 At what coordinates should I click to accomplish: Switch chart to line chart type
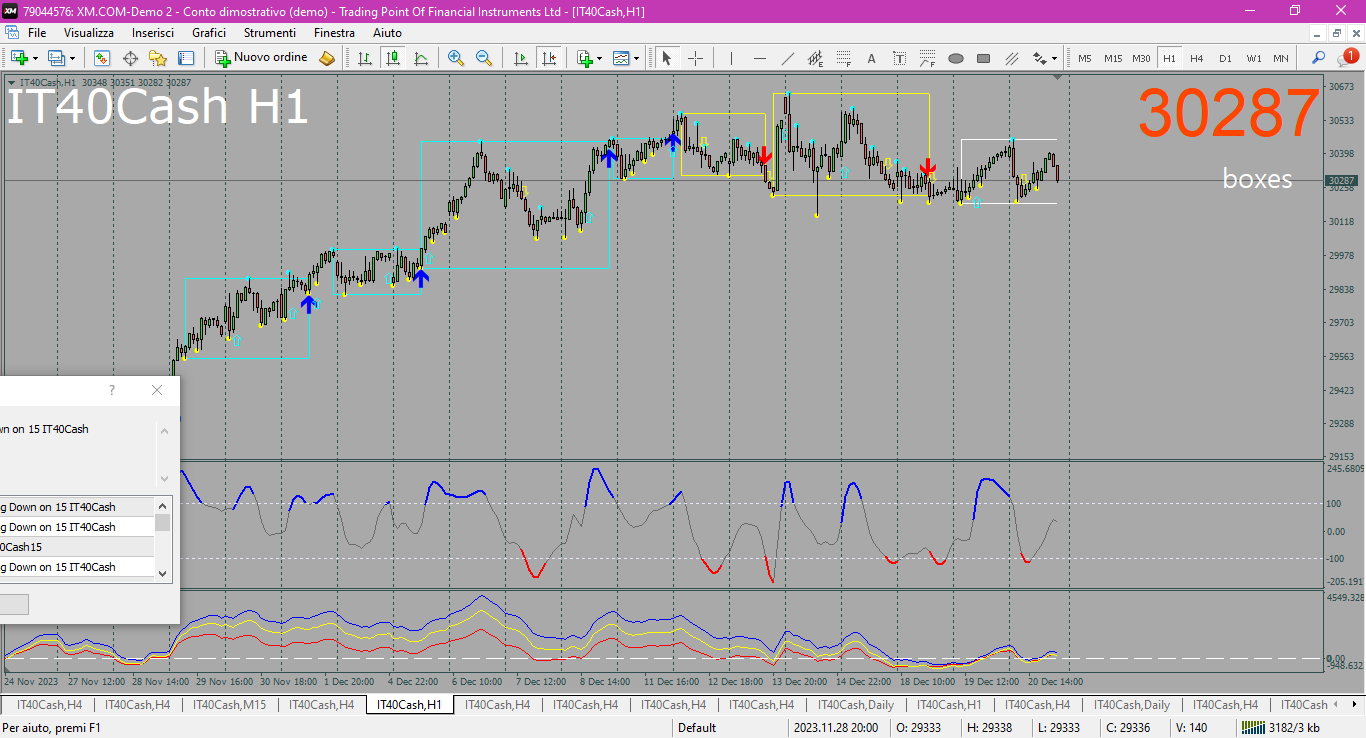coord(421,58)
